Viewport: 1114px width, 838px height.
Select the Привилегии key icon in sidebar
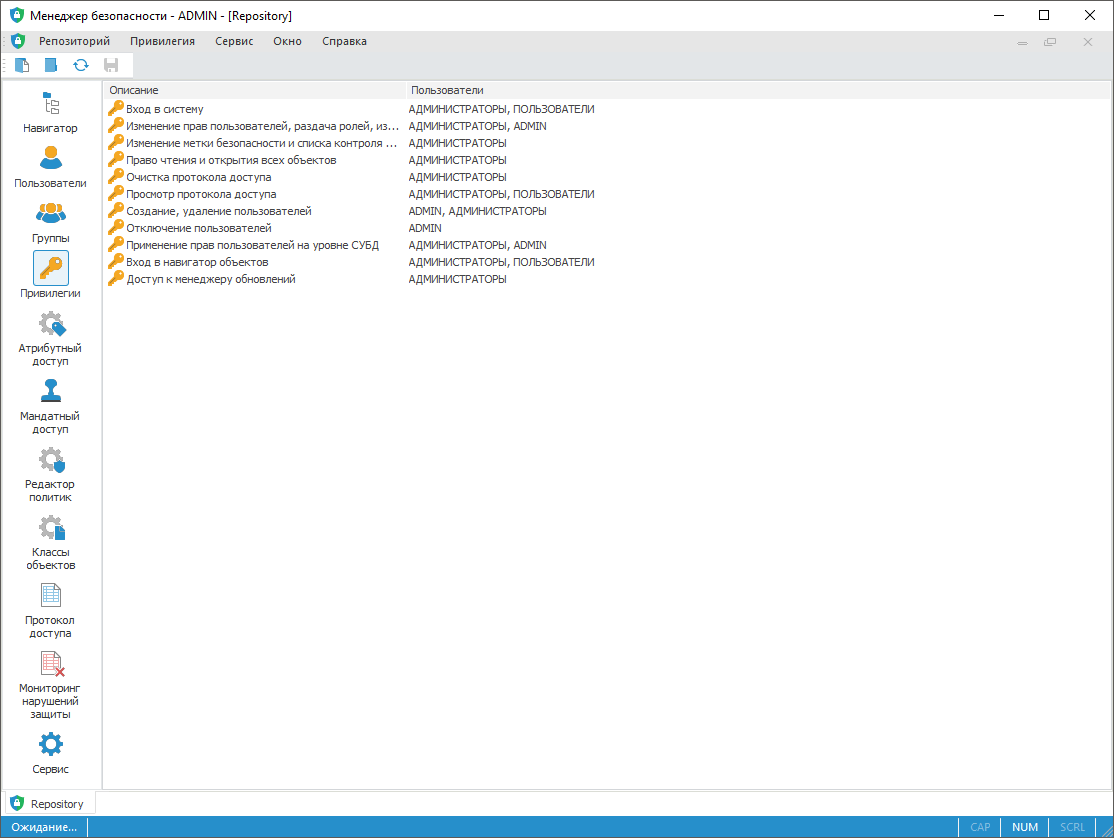(x=50, y=268)
